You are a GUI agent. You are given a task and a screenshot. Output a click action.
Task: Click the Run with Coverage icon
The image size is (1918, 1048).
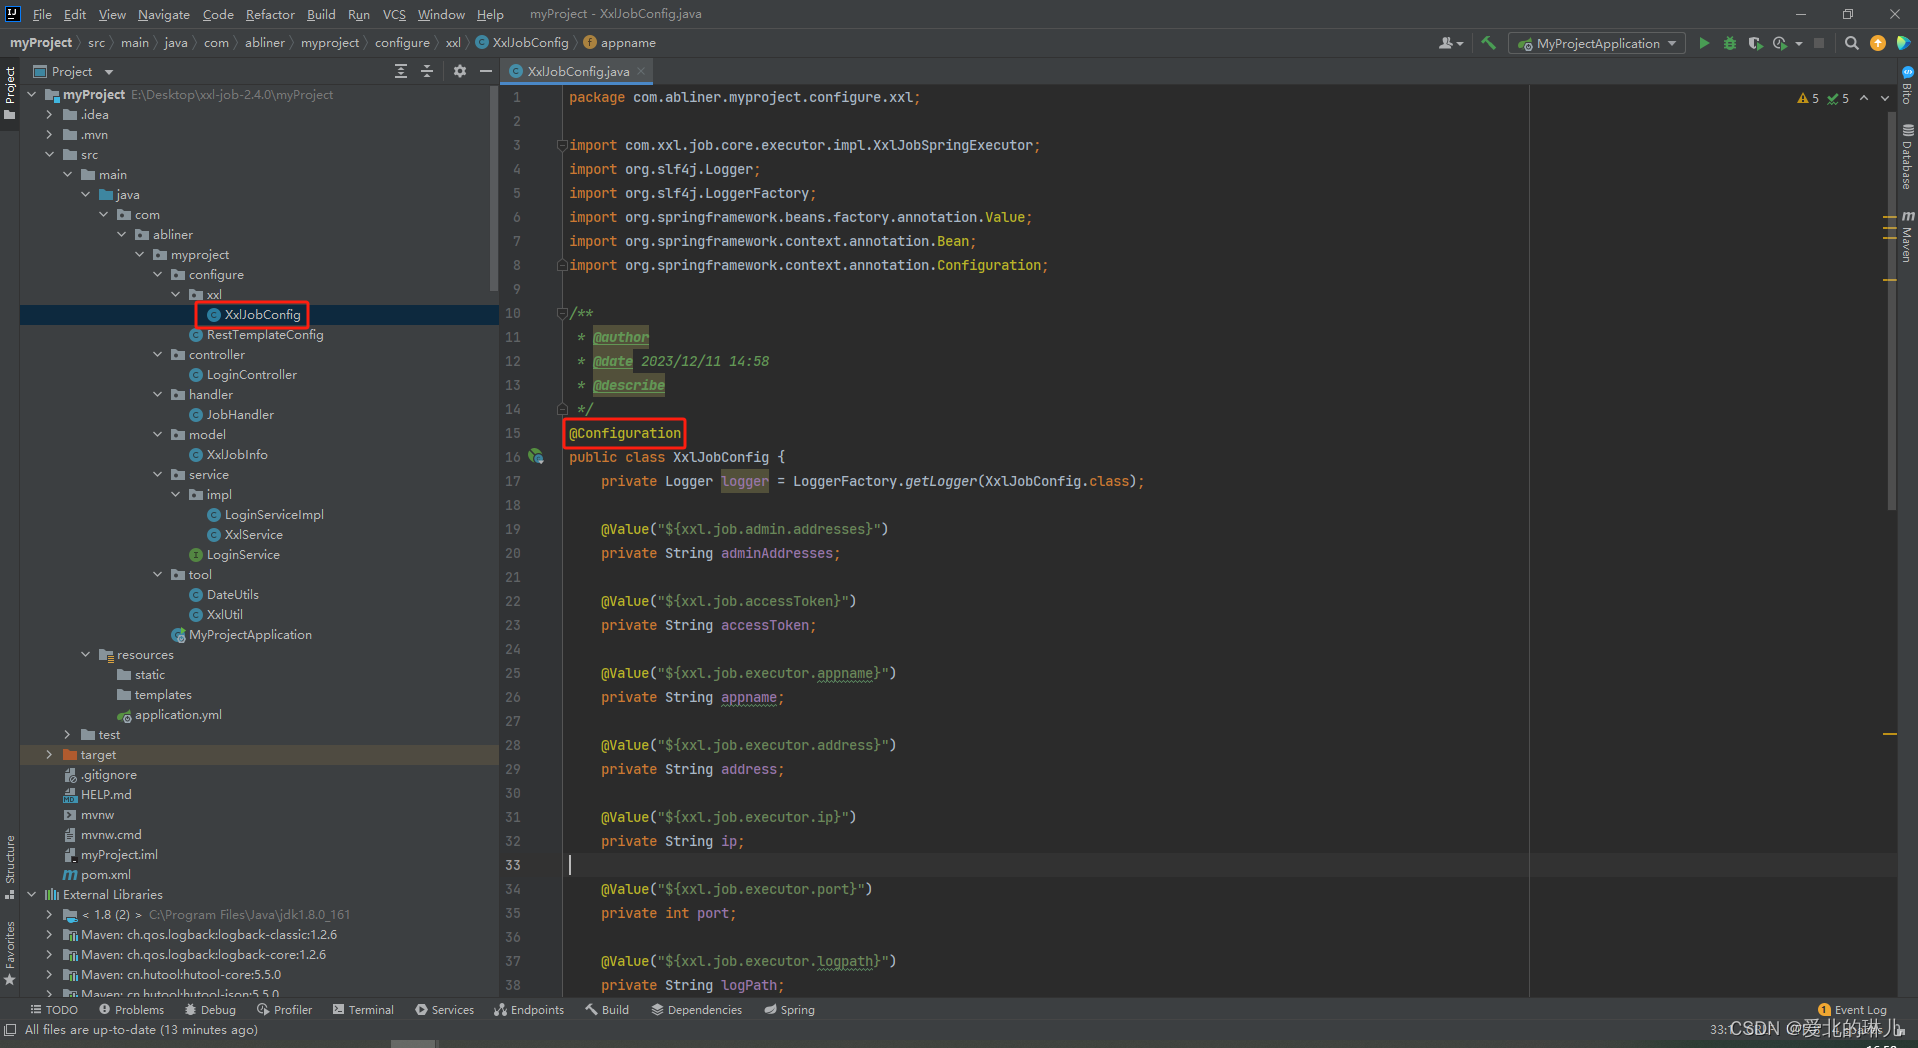[1755, 43]
